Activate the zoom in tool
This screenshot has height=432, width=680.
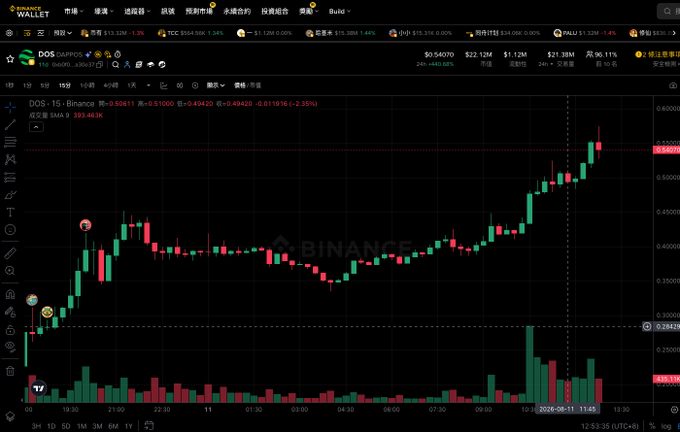pos(10,271)
